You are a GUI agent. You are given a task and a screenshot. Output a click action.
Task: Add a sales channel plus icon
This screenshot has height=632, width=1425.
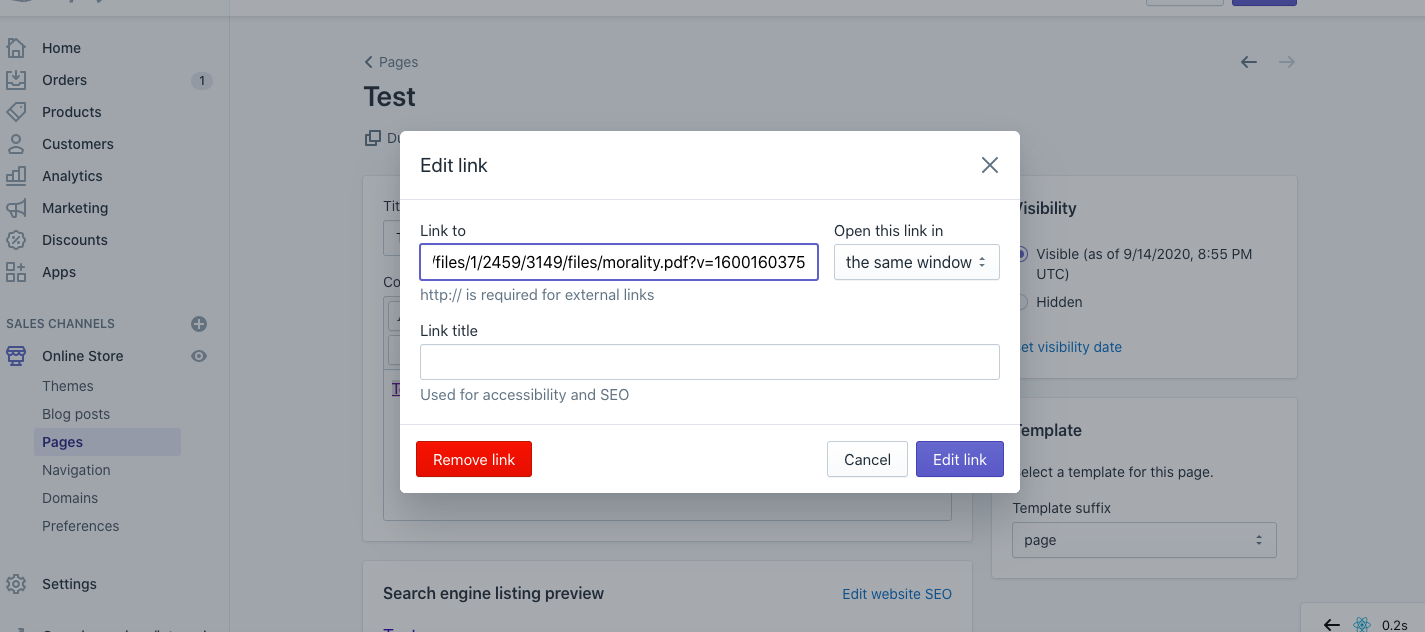[x=199, y=324]
